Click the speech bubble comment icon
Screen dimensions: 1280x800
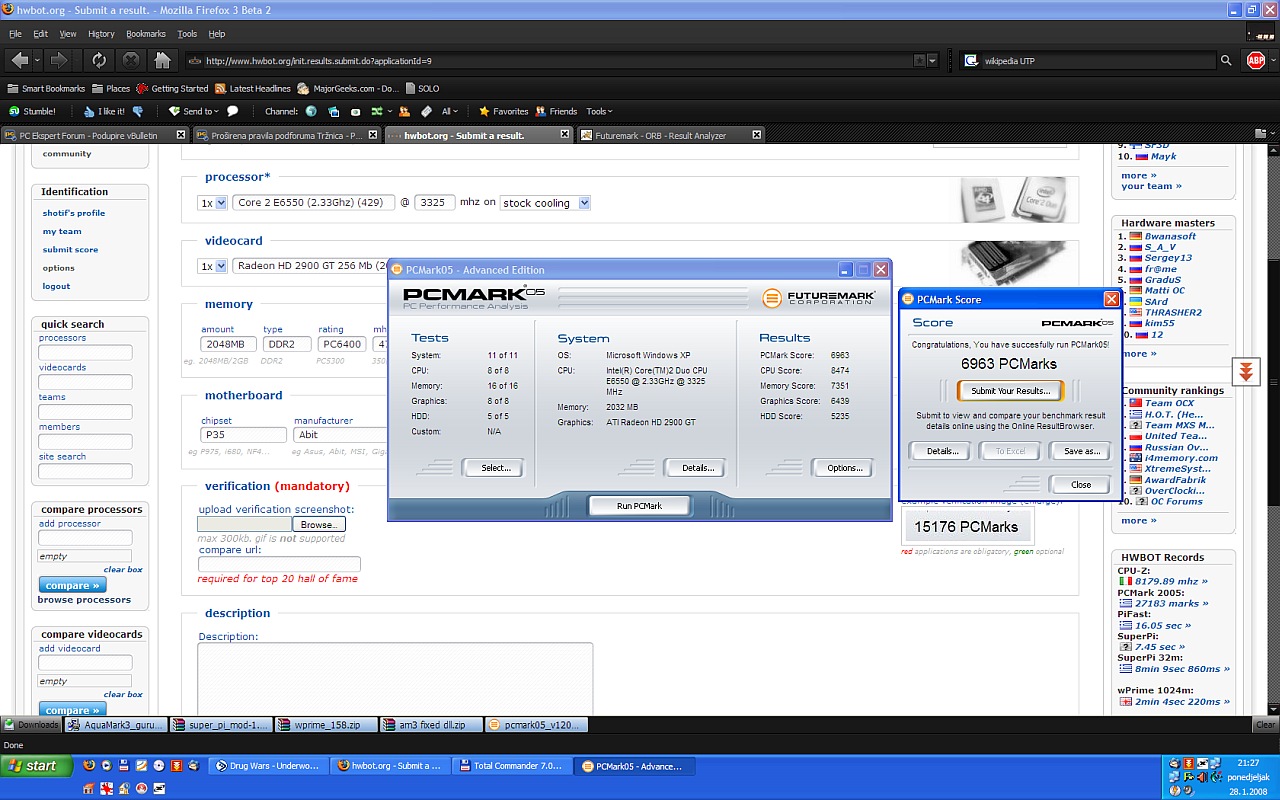click(x=233, y=111)
